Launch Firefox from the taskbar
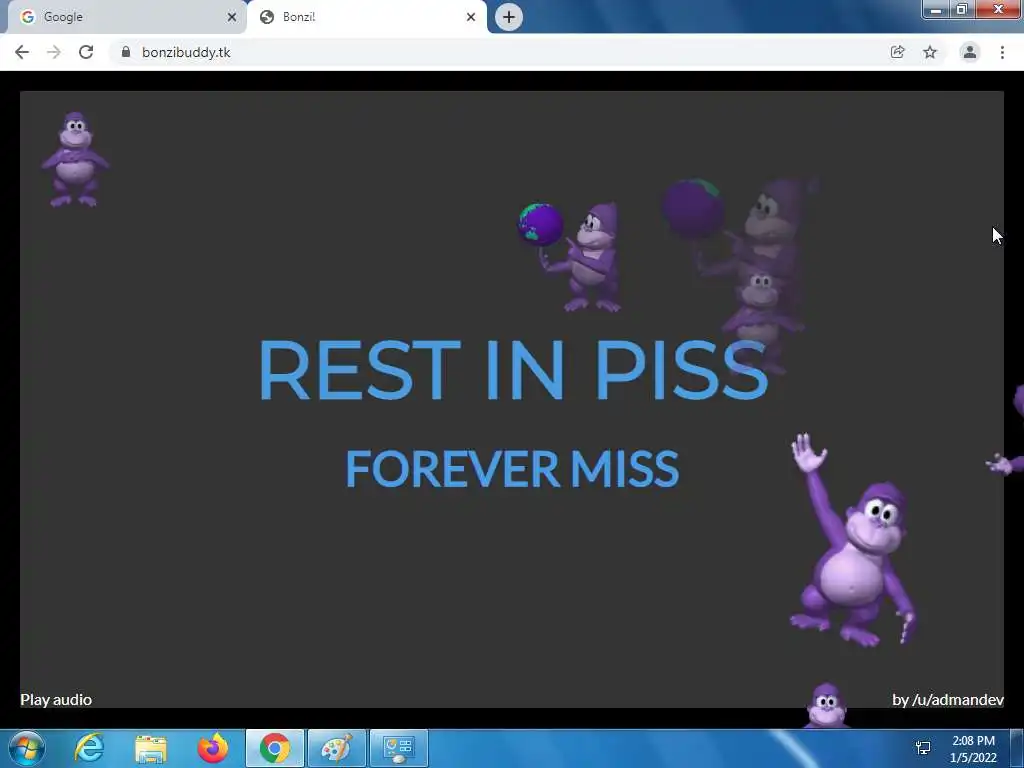Screen dimensions: 1024x768 click(213, 748)
